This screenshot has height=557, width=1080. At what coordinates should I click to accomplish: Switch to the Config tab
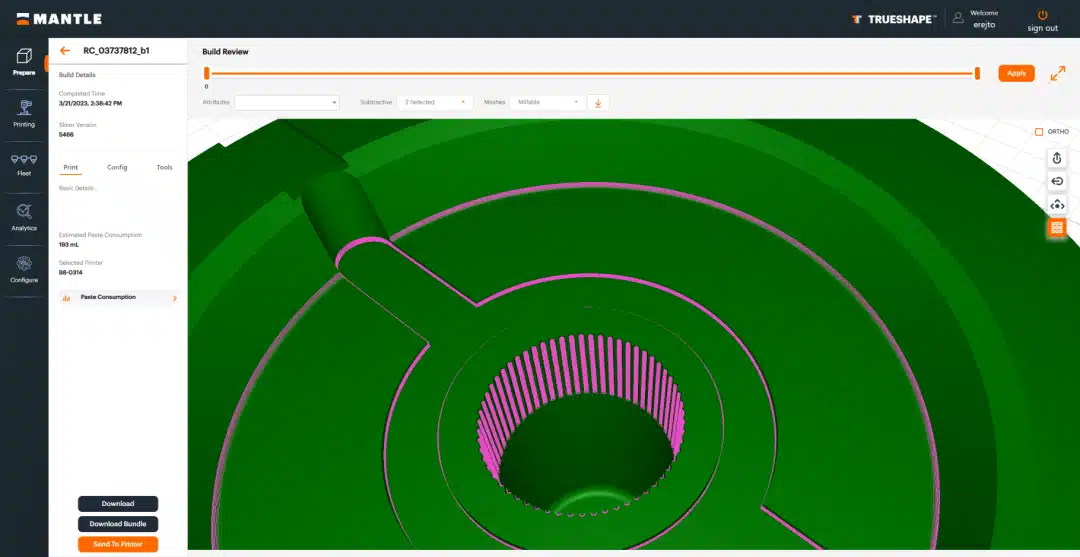click(117, 167)
